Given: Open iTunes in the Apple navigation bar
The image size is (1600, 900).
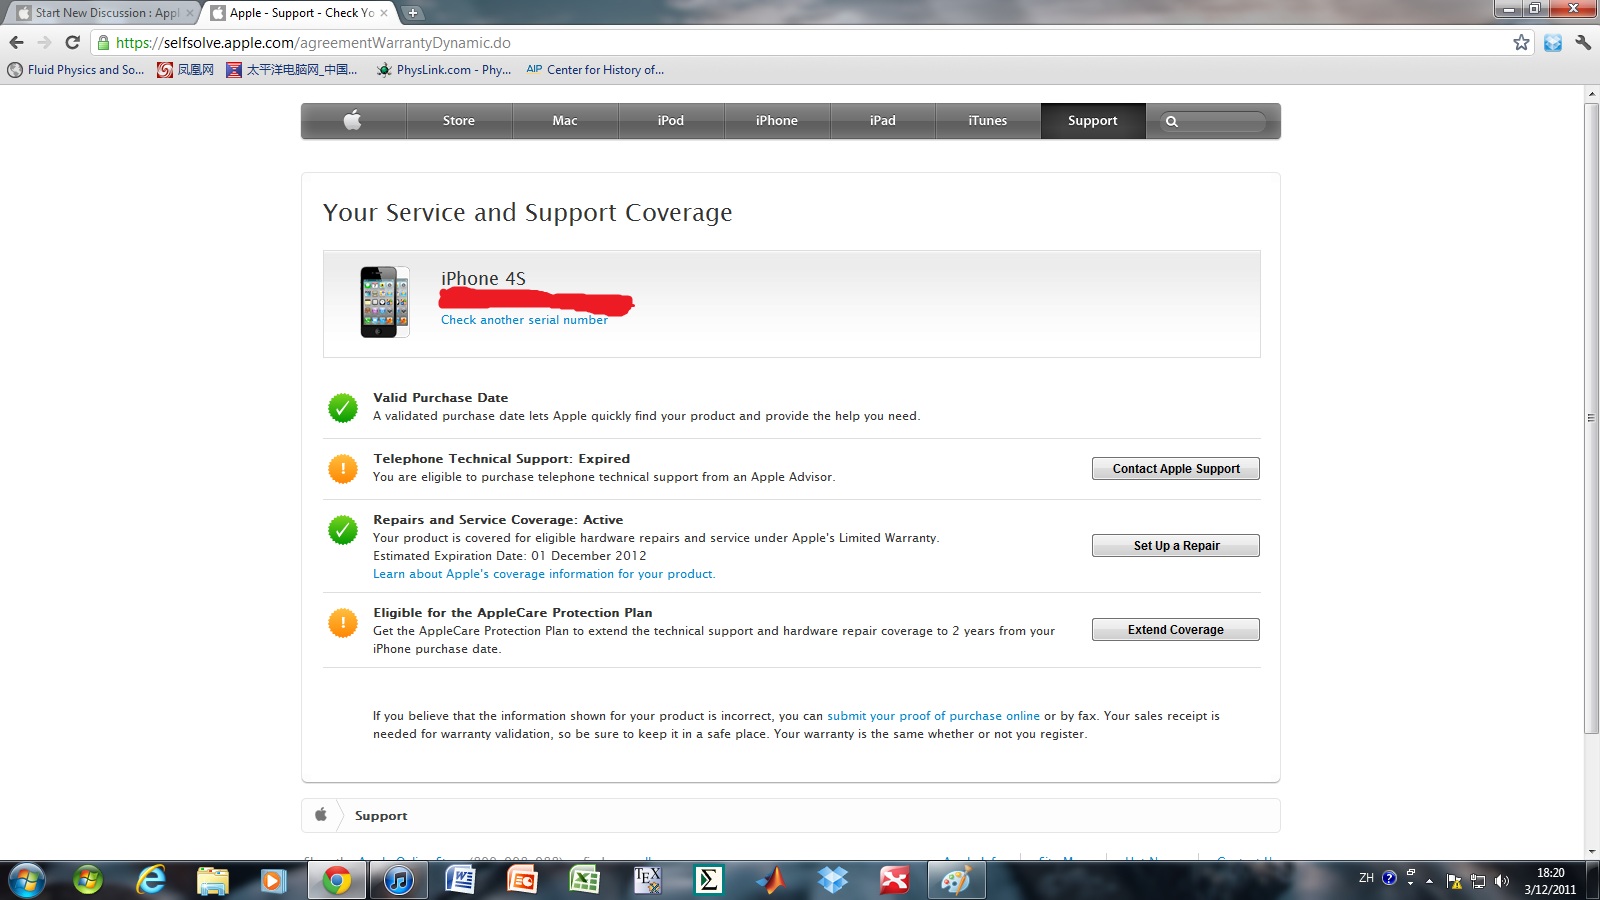Looking at the screenshot, I should coord(988,121).
